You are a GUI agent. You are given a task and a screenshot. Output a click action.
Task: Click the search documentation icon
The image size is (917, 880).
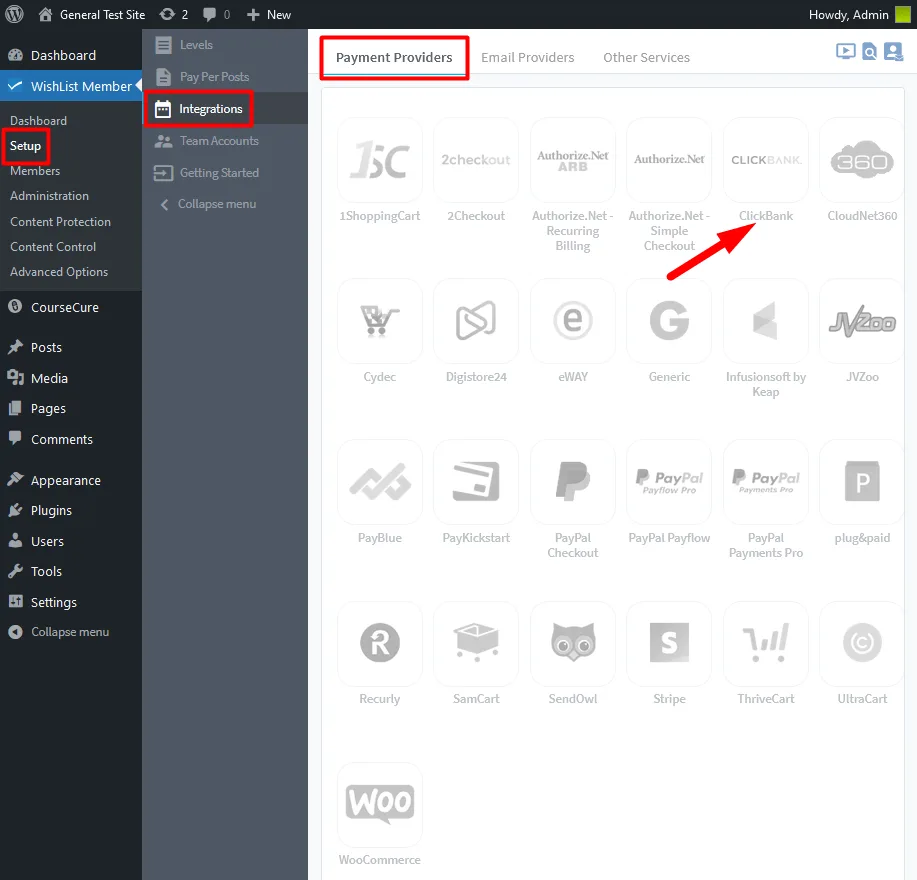(x=870, y=51)
